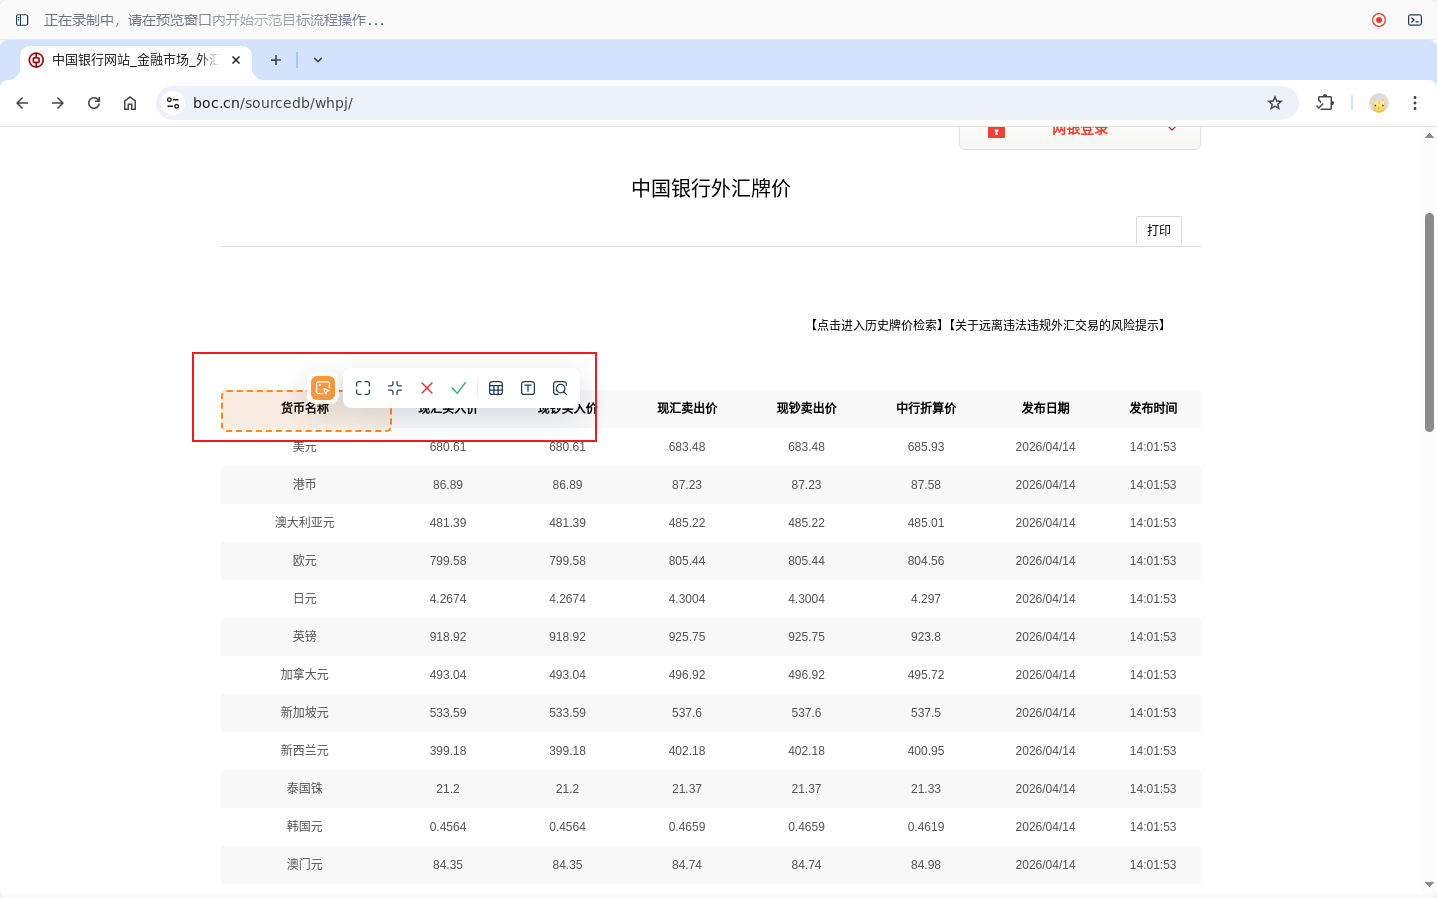Click the 87.58 value in 港币 row
Image resolution: width=1437 pixels, height=898 pixels.
pos(926,485)
